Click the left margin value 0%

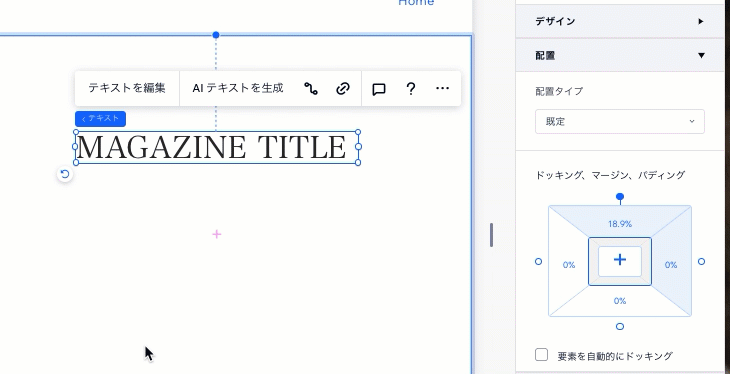pos(568,265)
